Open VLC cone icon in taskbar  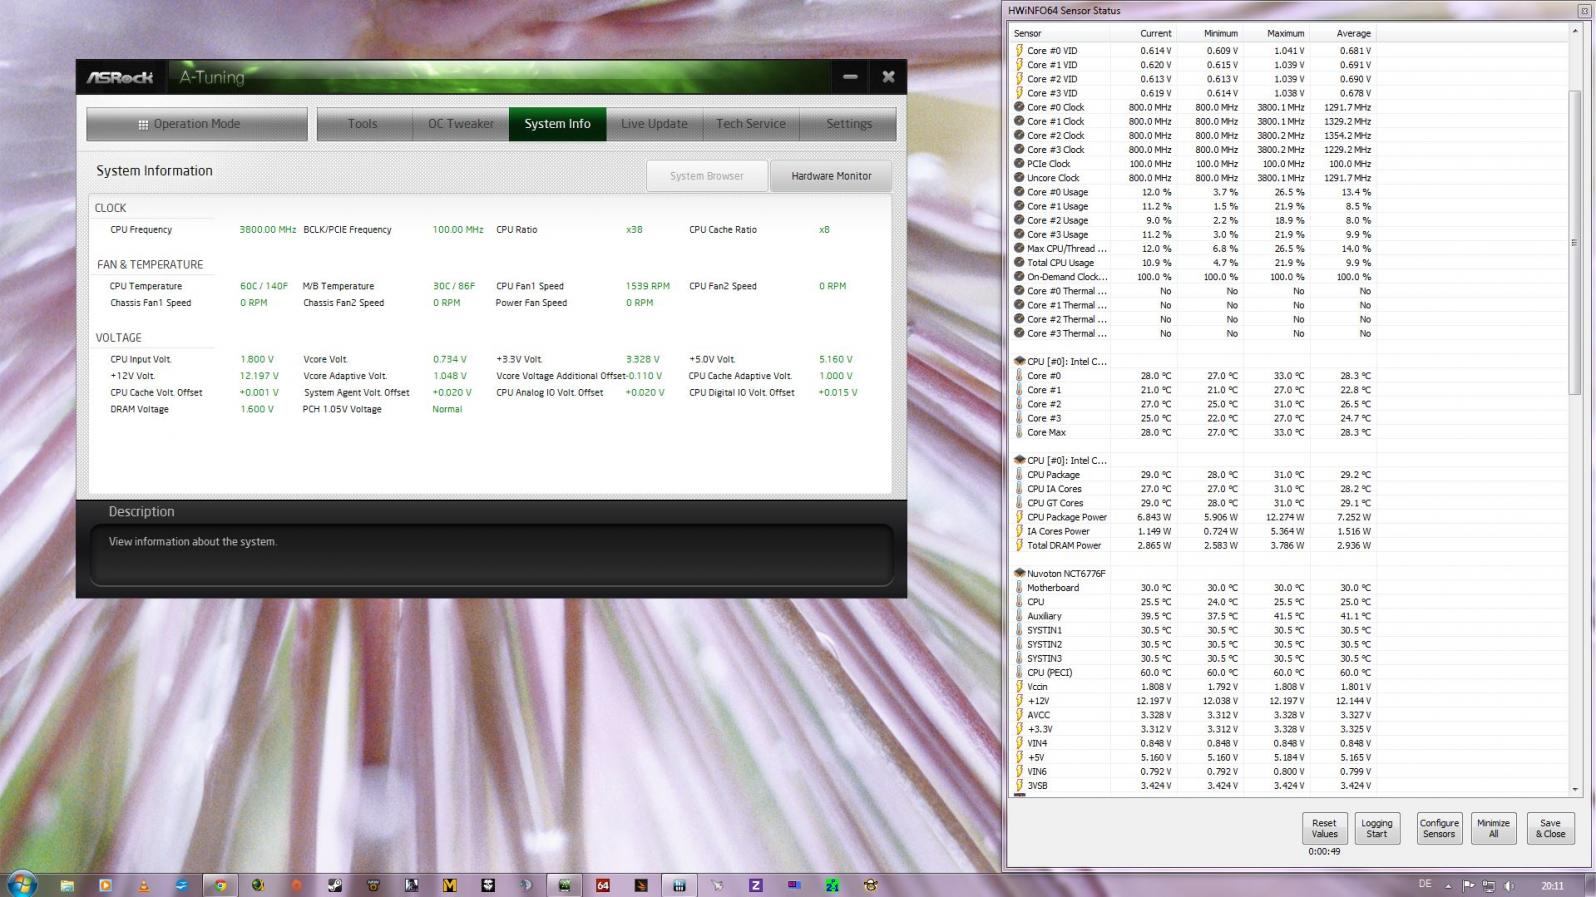point(143,885)
